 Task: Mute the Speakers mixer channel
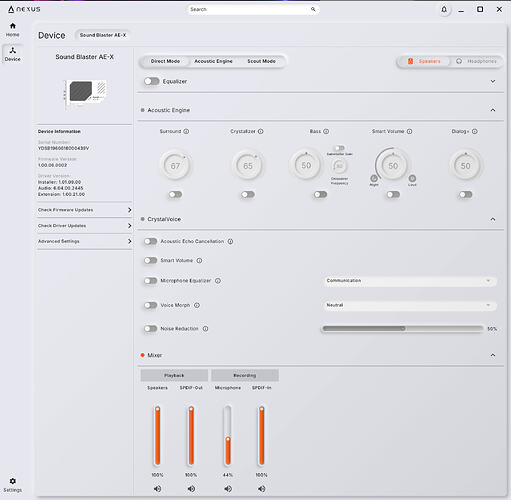[x=157, y=489]
